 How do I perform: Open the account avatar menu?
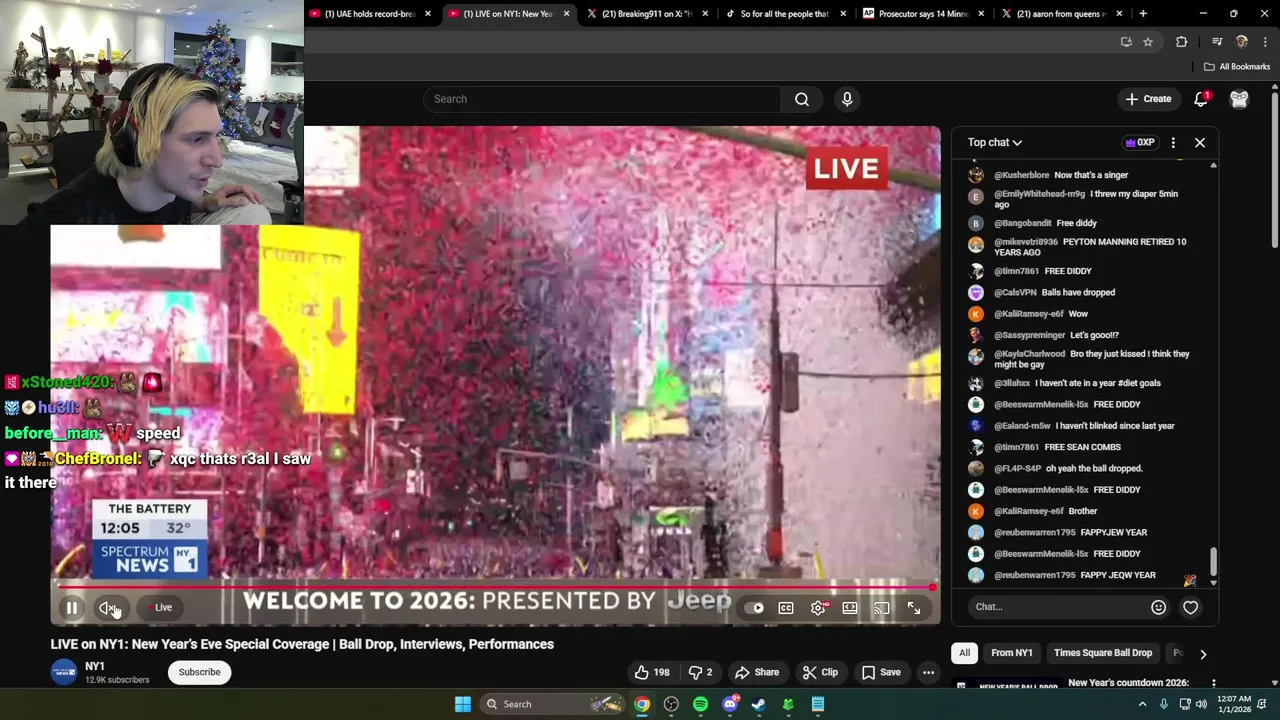[x=1239, y=99]
